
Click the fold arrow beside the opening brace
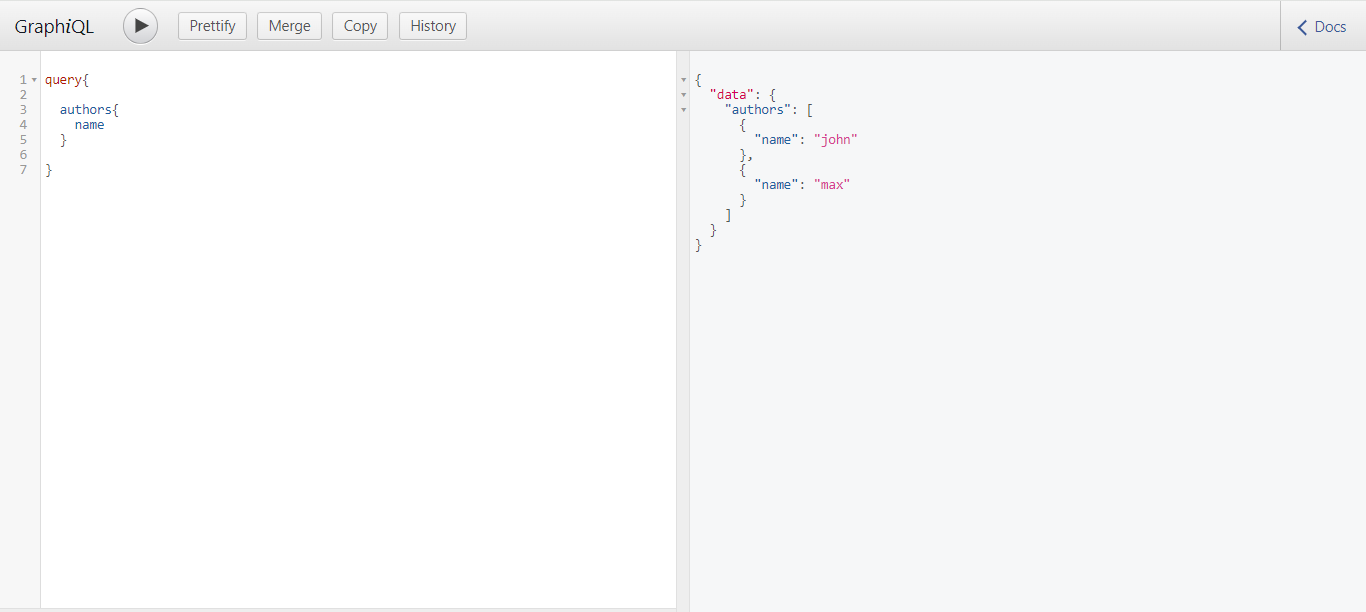(683, 80)
